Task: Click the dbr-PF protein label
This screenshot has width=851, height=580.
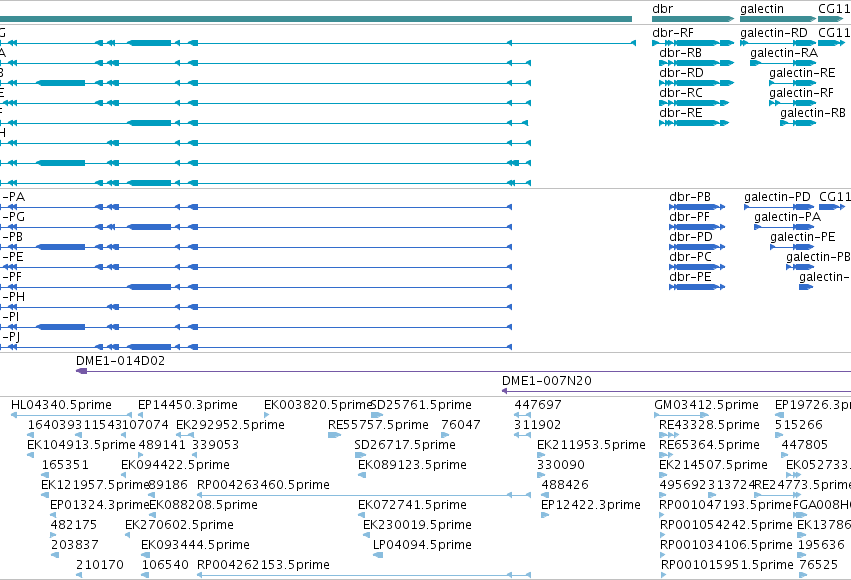Action: 689,217
